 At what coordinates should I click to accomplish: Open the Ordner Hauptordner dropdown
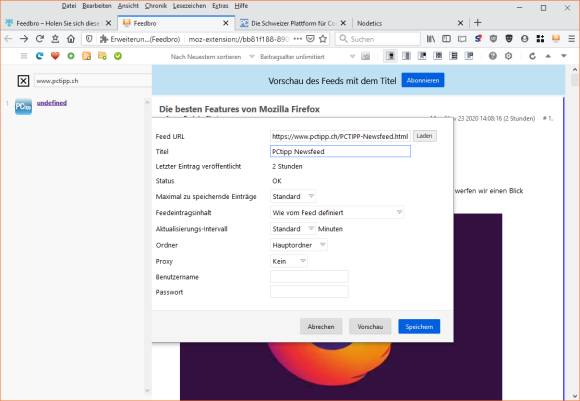[299, 245]
